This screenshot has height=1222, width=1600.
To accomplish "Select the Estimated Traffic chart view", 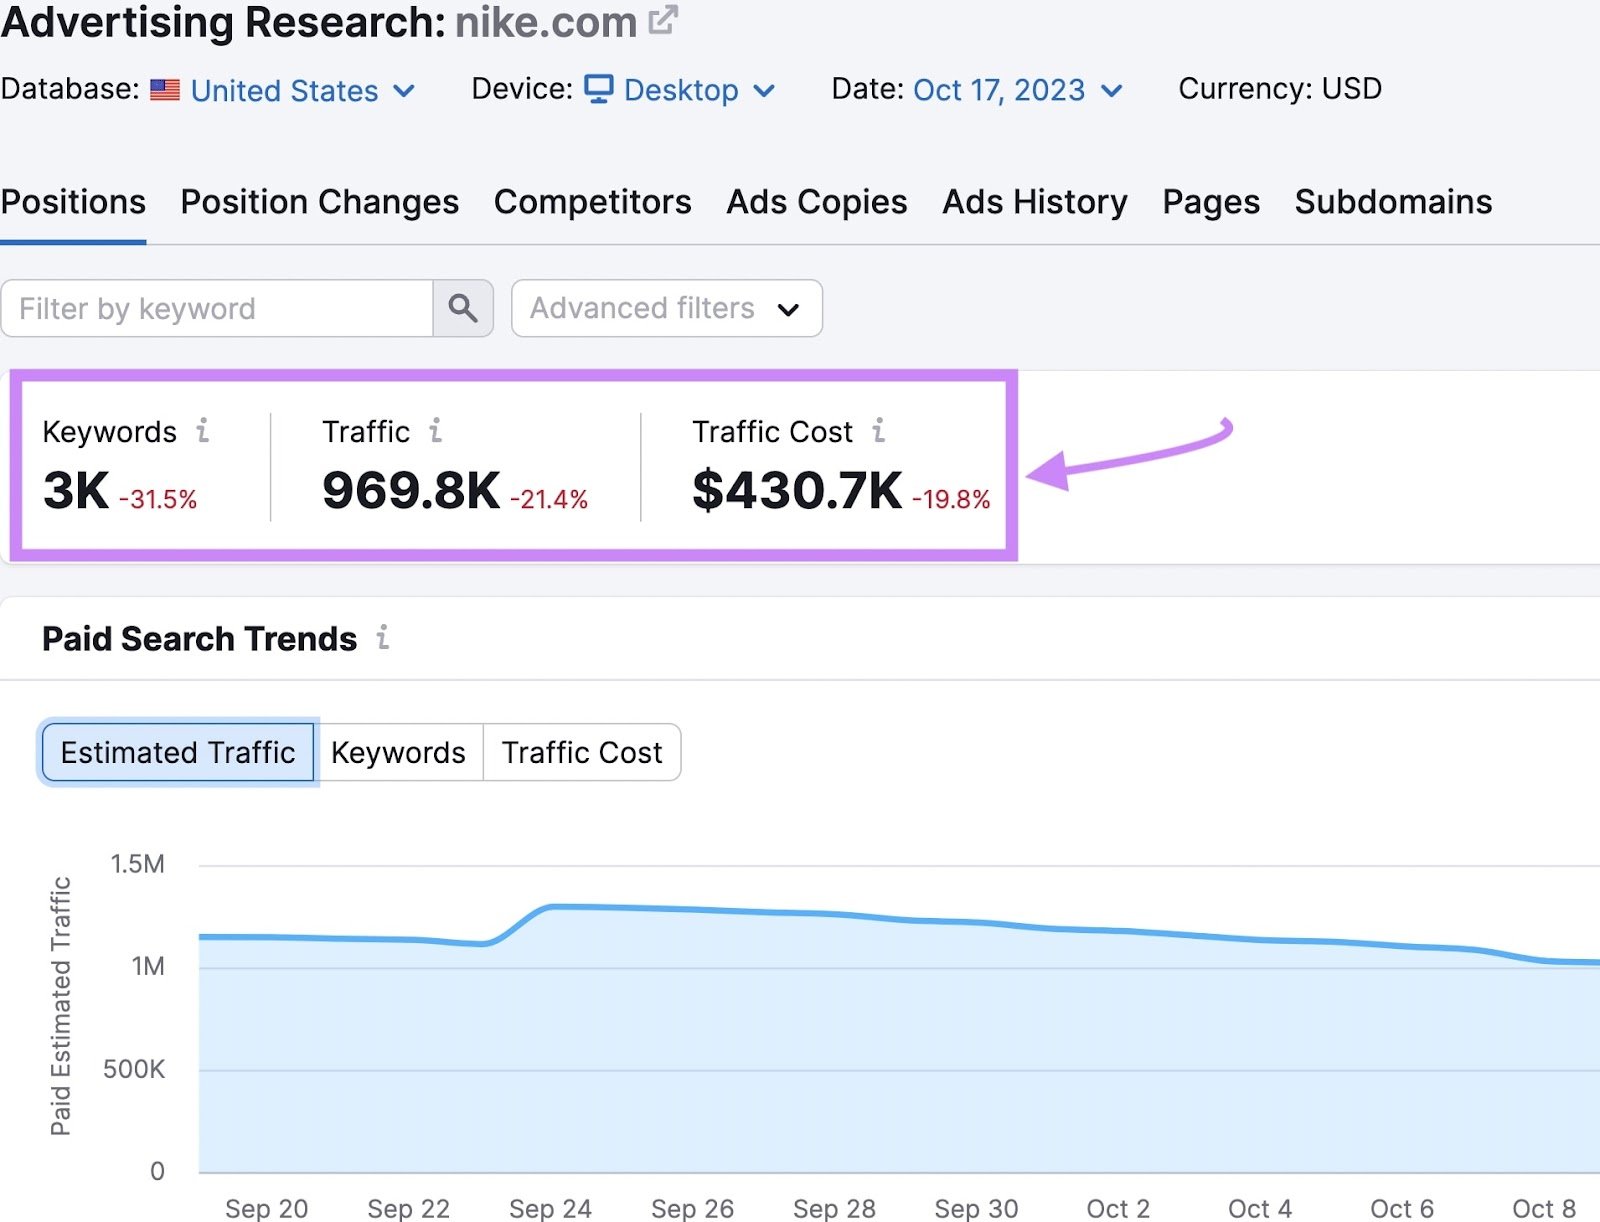I will [x=177, y=752].
